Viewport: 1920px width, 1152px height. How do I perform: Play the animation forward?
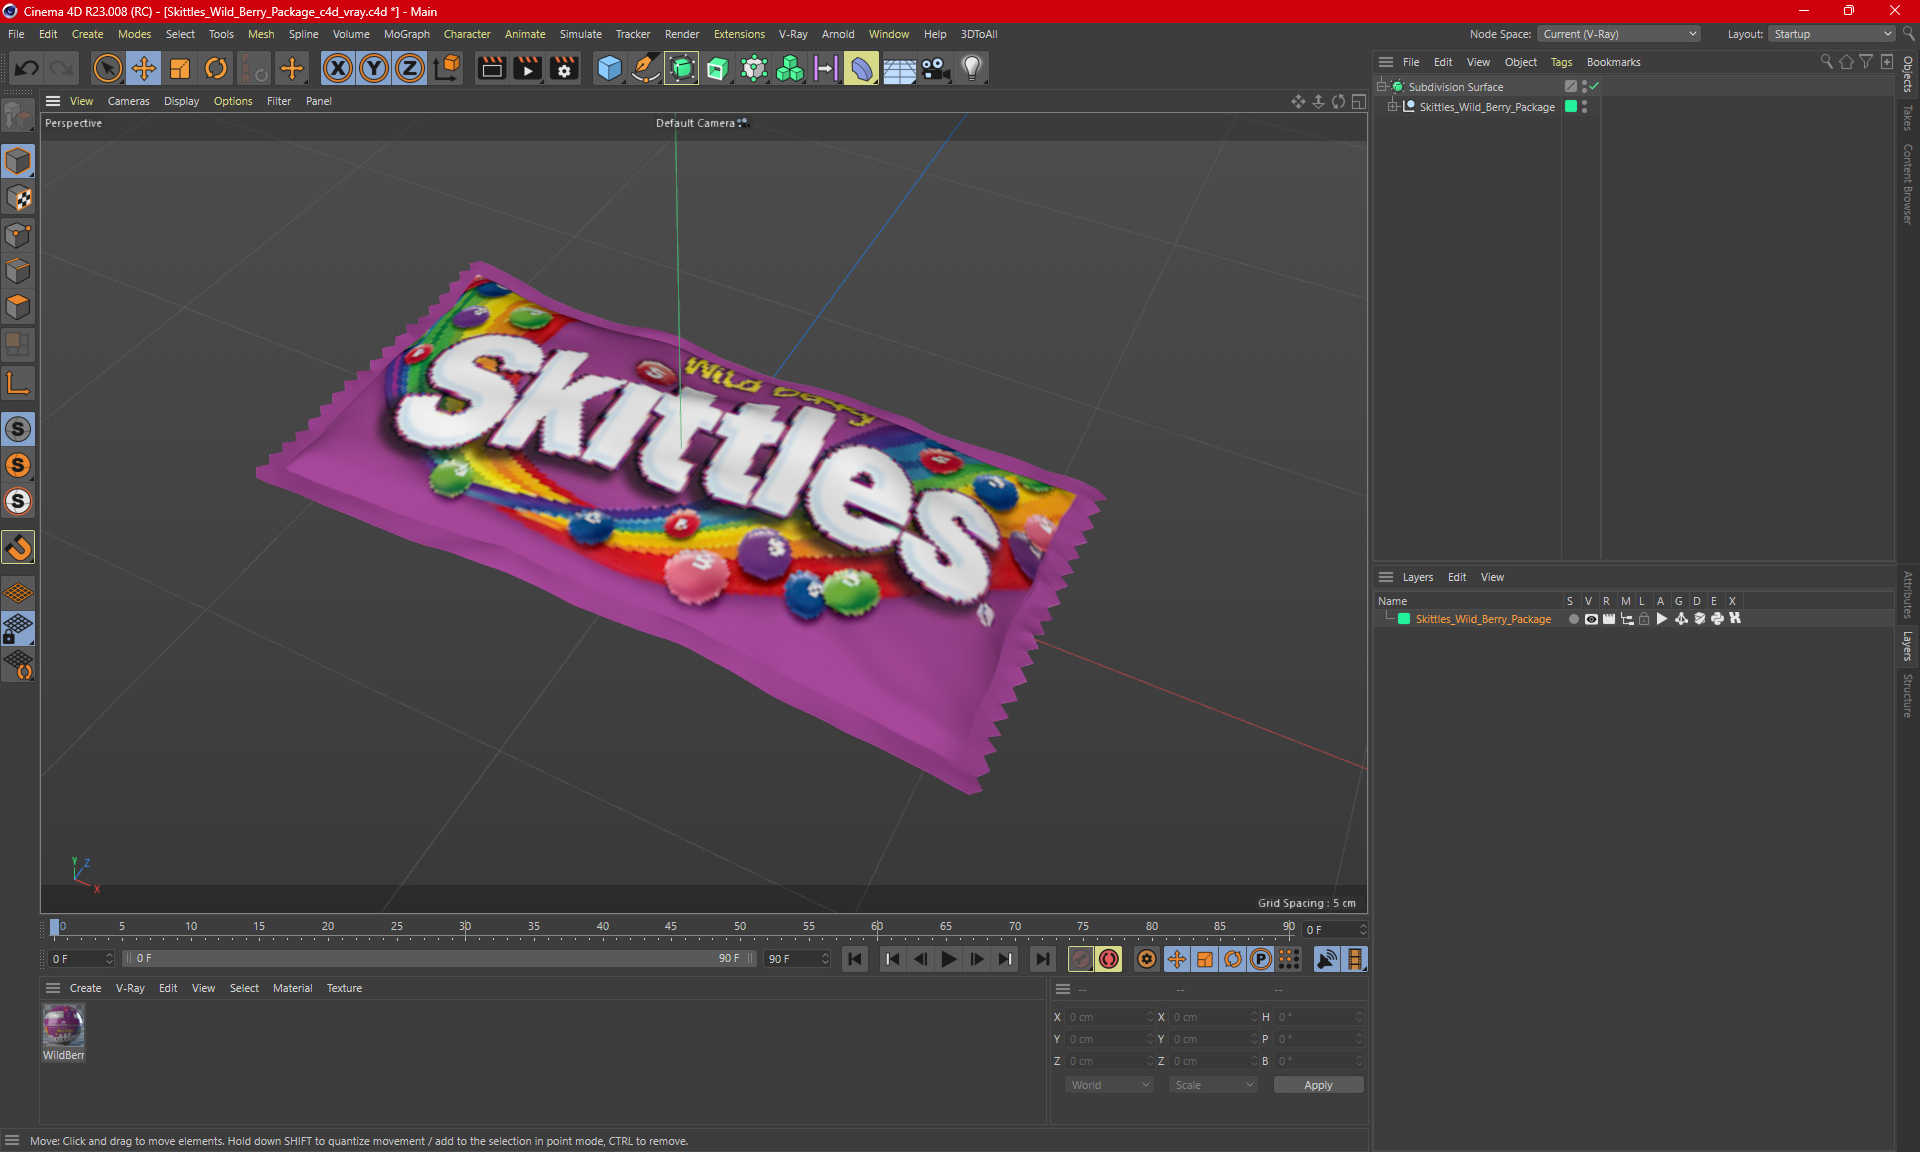pyautogui.click(x=948, y=959)
